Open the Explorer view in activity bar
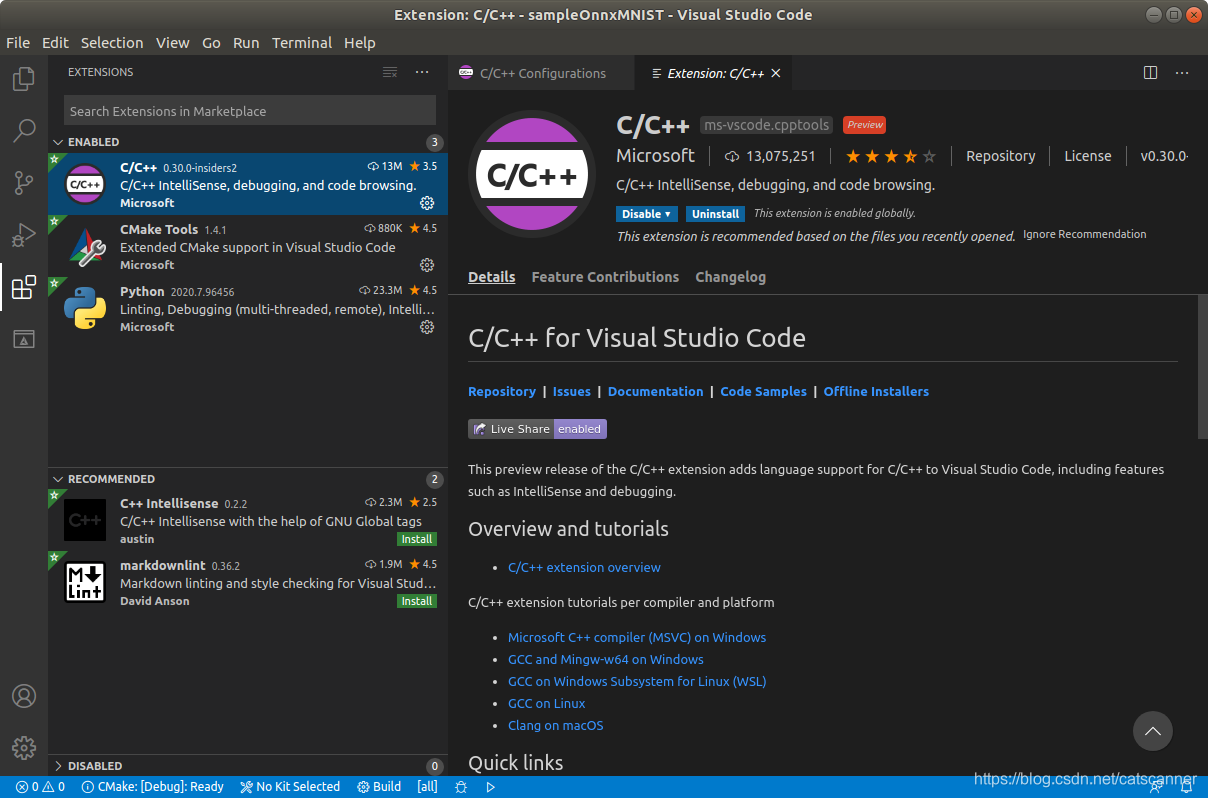Screen dimensions: 1208x798 pyautogui.click(x=24, y=80)
